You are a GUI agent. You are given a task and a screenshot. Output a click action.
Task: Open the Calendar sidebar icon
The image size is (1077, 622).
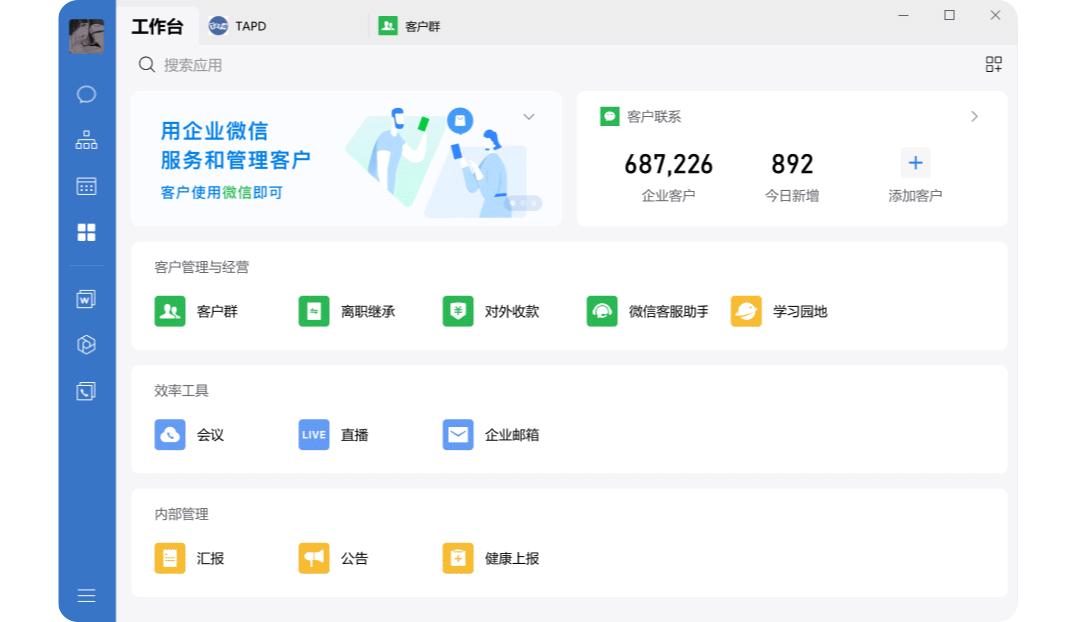pos(86,186)
